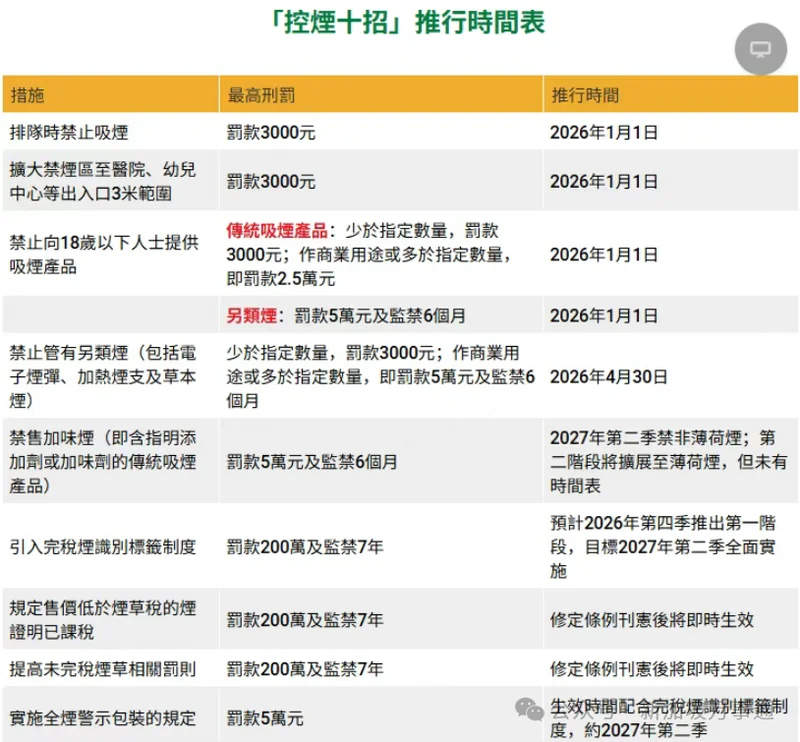Click the red 另類煙 text
This screenshot has width=800, height=742.
[254, 316]
